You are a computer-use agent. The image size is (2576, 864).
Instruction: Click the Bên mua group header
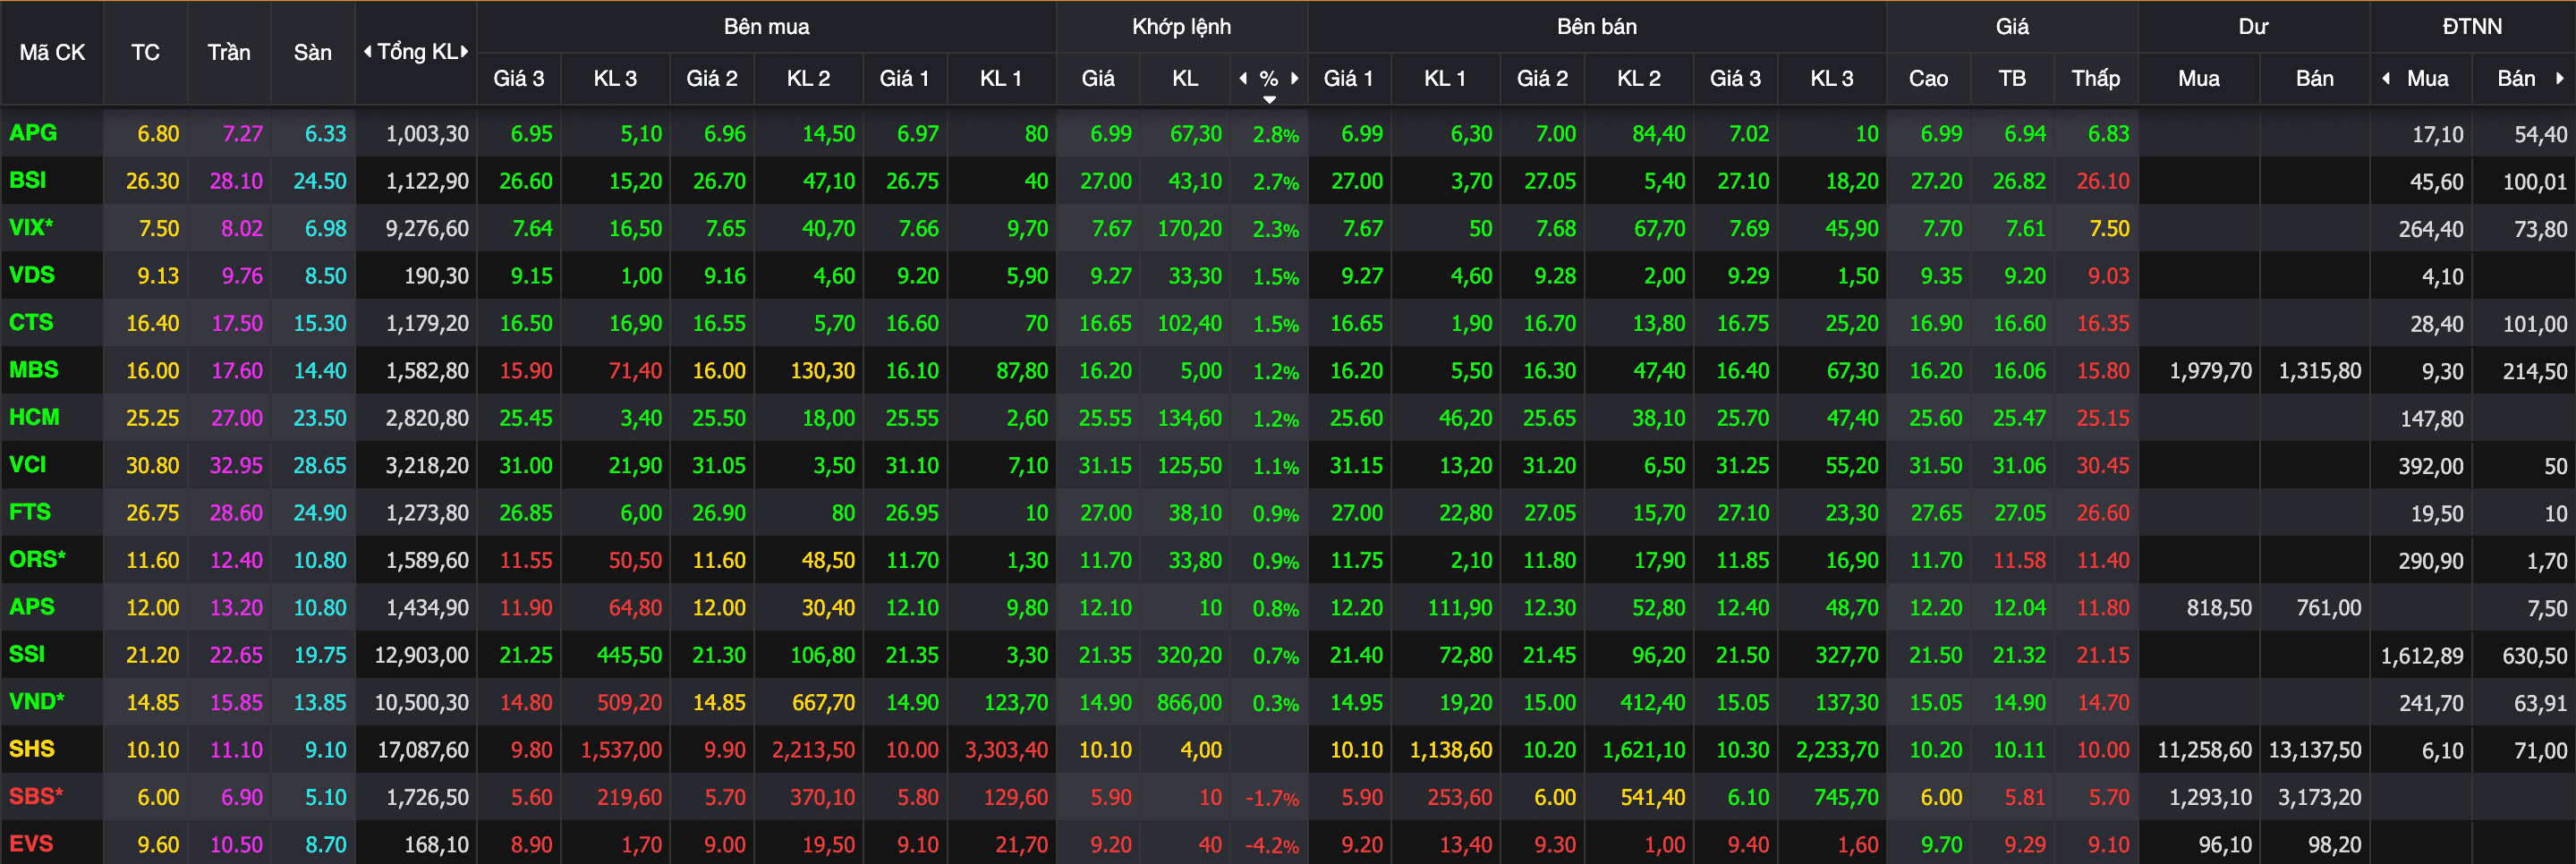767,27
